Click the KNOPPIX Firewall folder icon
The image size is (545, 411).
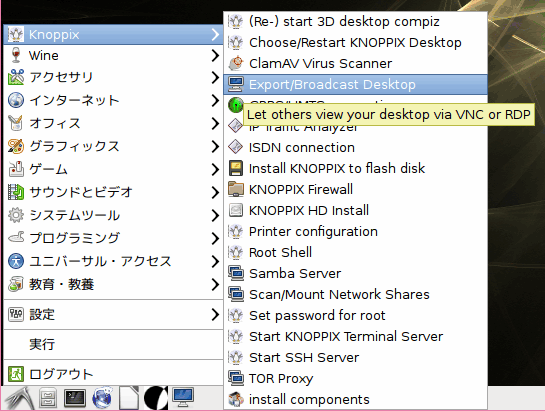tap(236, 189)
